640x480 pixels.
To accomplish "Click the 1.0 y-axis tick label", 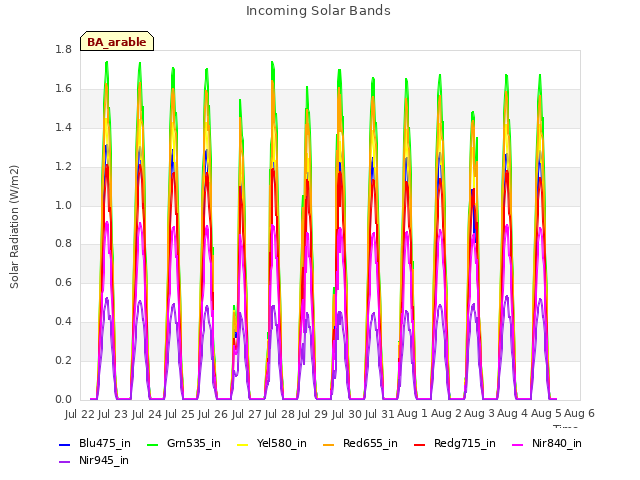I will 63,205.
